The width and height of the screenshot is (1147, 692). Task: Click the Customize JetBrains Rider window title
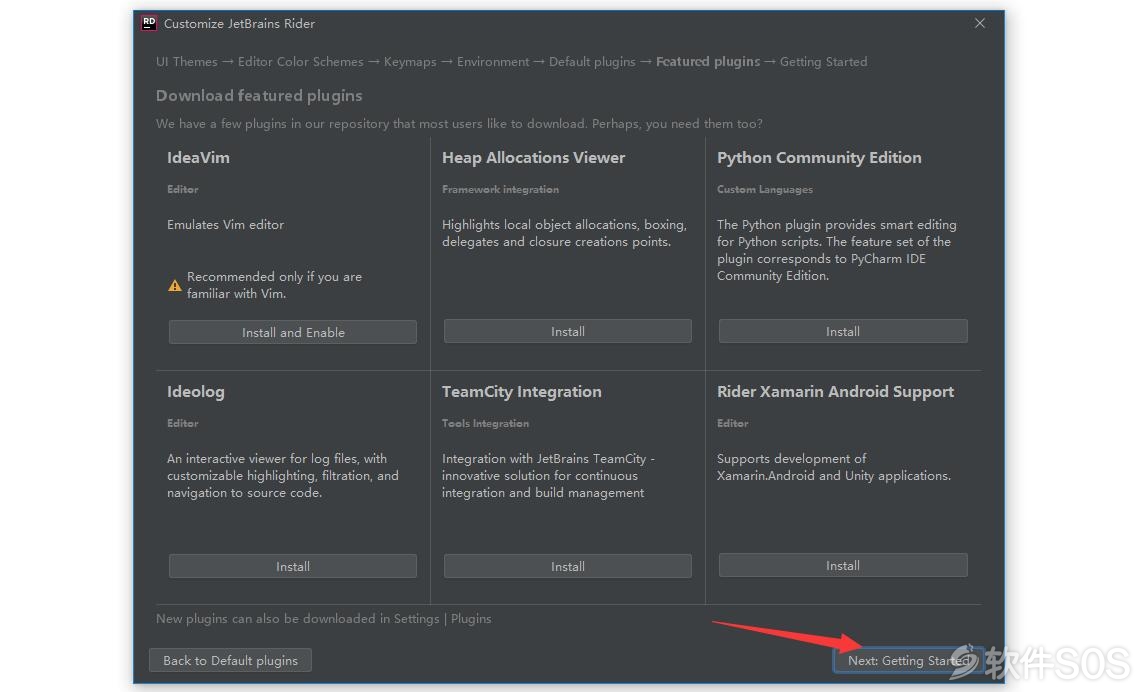(239, 23)
